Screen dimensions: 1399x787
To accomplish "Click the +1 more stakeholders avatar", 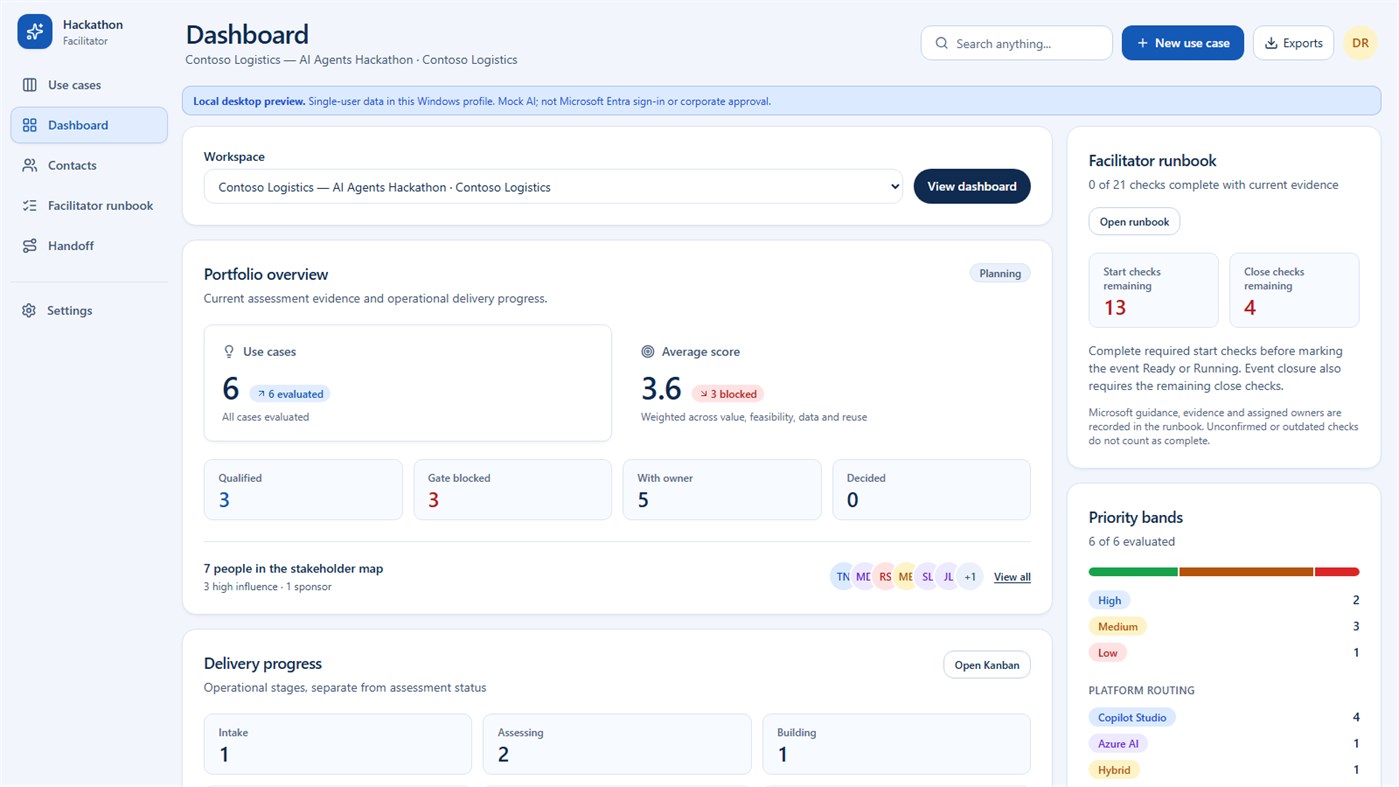I will coord(970,576).
